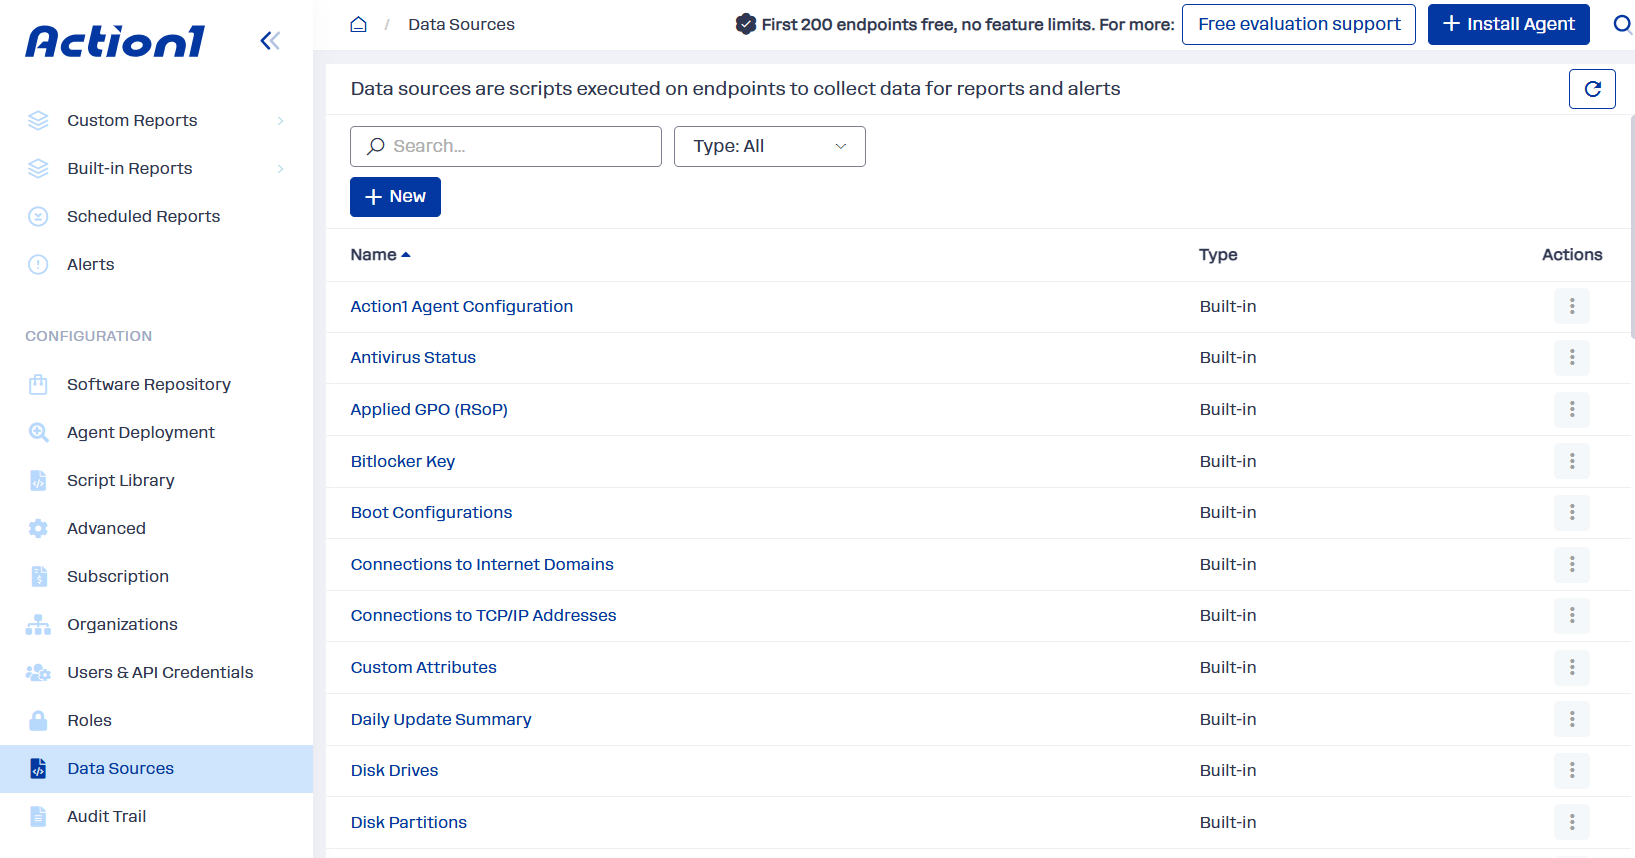Refresh the data sources list
Viewport: 1635px width, 858px height.
pyautogui.click(x=1592, y=89)
